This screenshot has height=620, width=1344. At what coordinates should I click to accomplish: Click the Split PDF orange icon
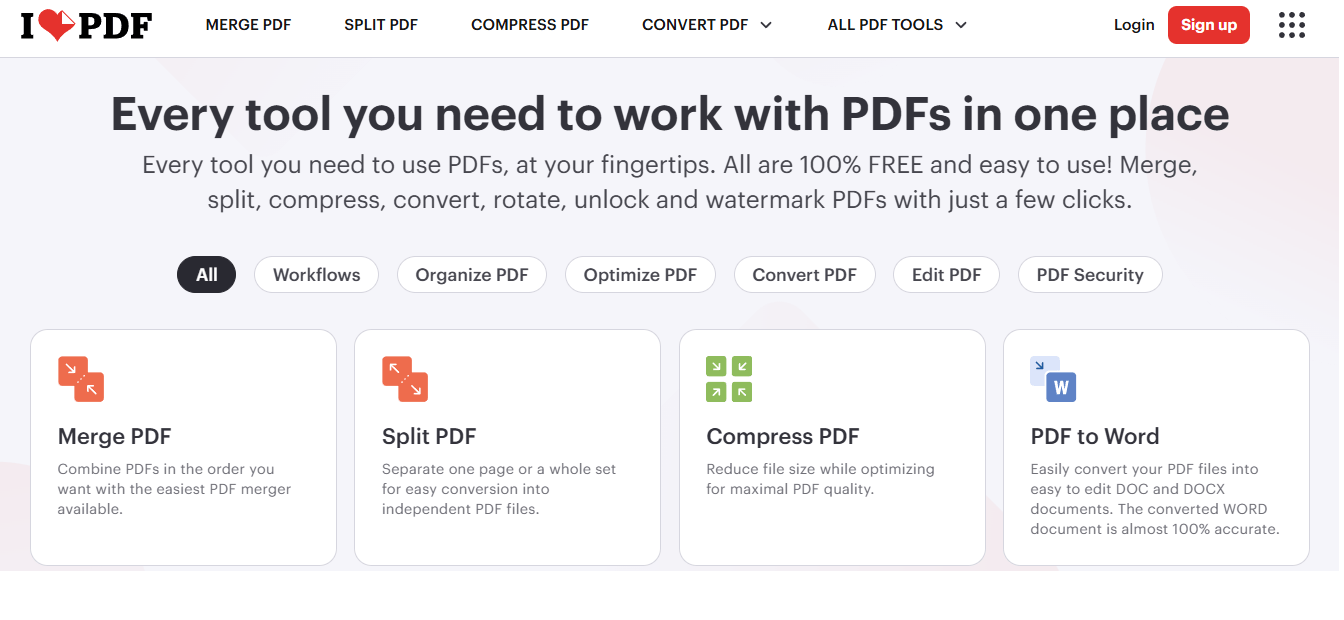(x=405, y=379)
